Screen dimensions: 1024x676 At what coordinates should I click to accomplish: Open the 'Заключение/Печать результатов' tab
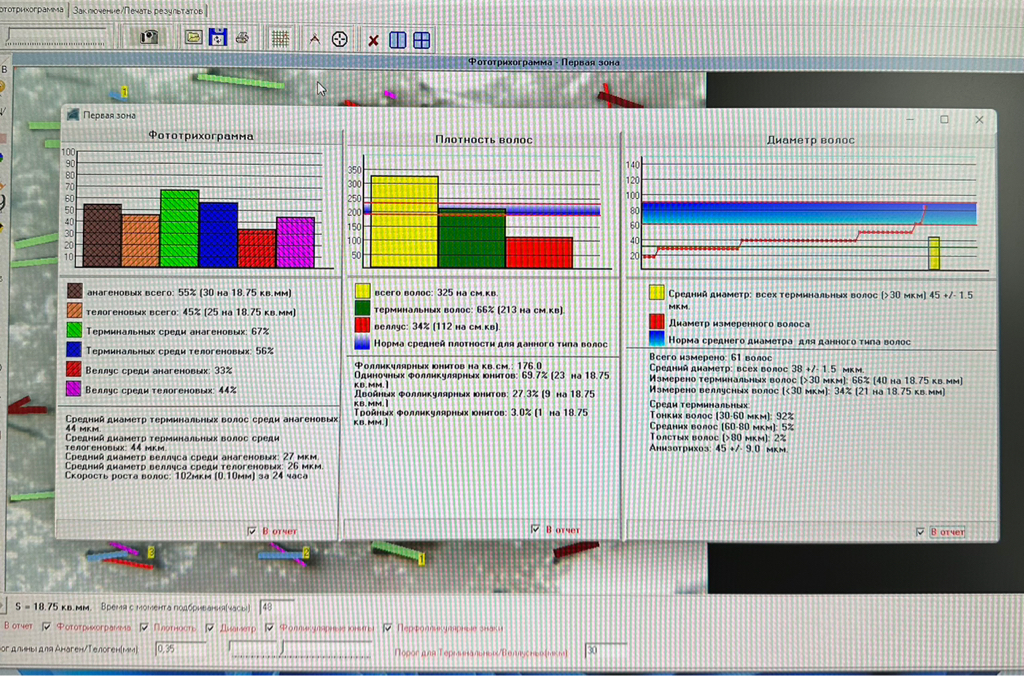tap(138, 10)
